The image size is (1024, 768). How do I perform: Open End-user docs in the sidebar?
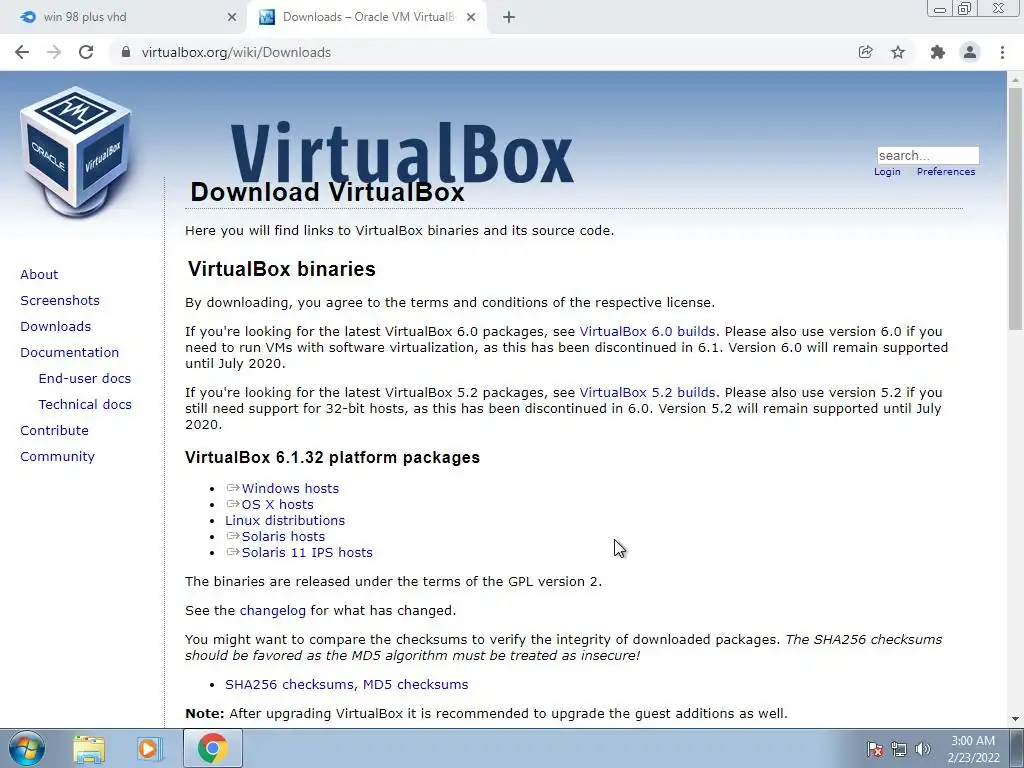[85, 379]
